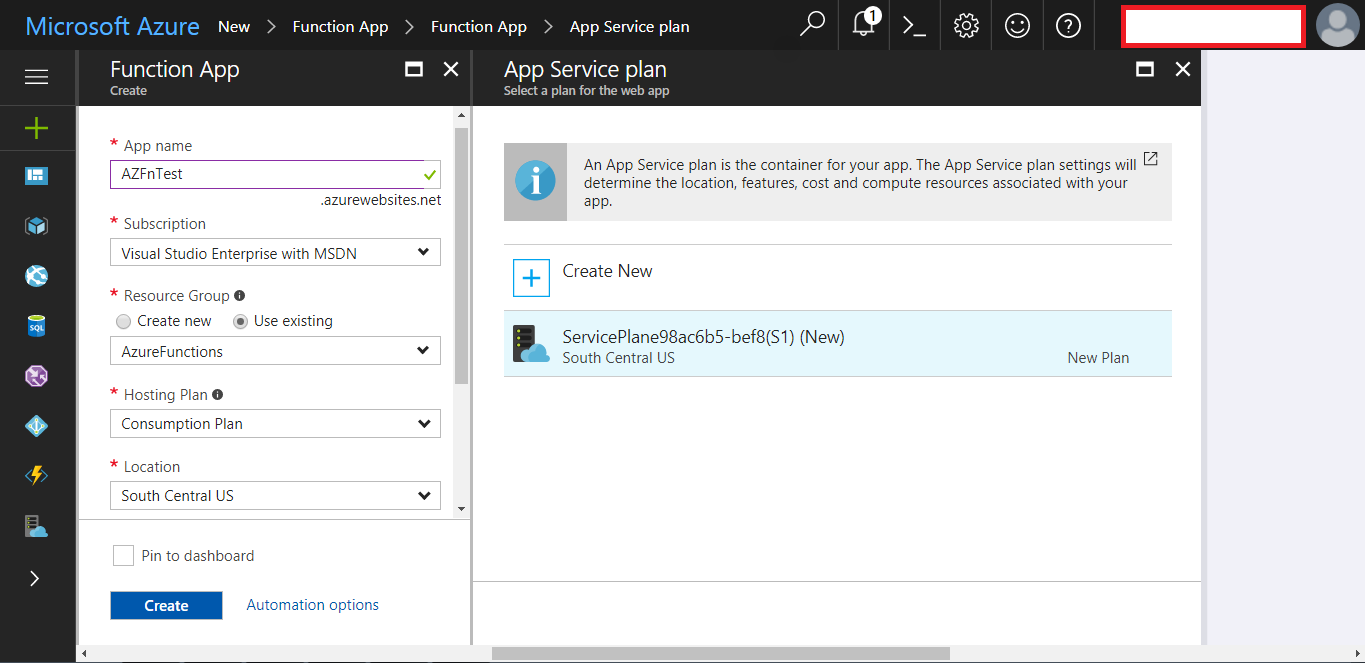Open the AzureFunctions resource group dropdown
Screen dimensions: 1365x663
pyautogui.click(x=275, y=351)
